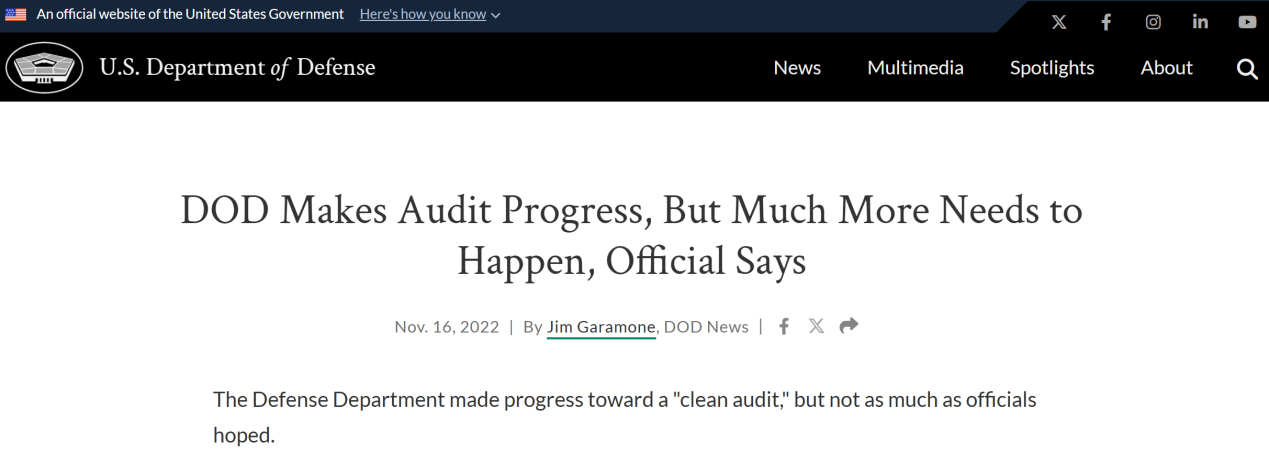Open the Multimedia menu
This screenshot has width=1269, height=475.
[915, 68]
